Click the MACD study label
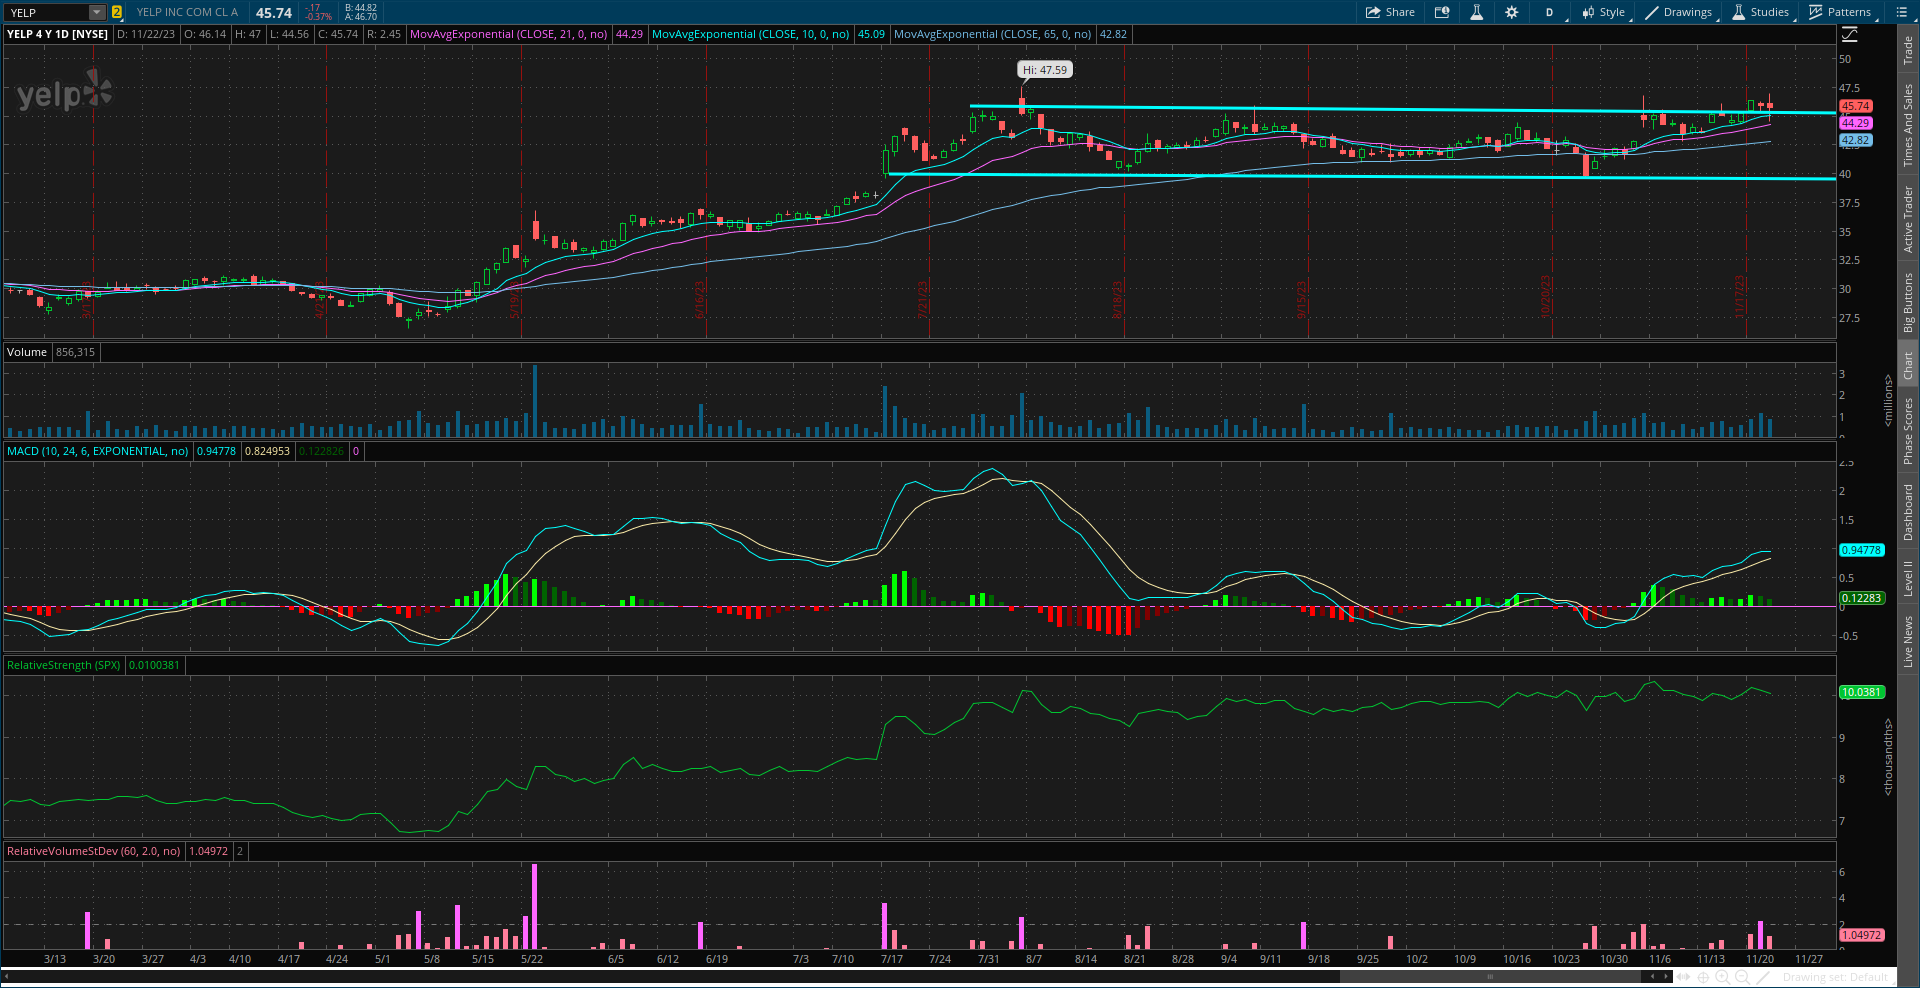 pos(98,451)
